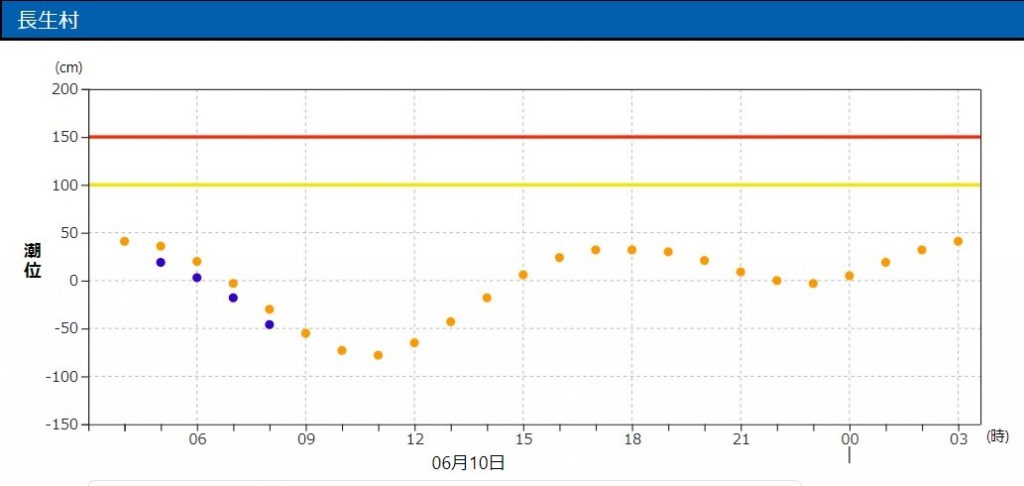This screenshot has width=1024, height=486.
Task: Click the (cm) unit label
Action: [x=68, y=67]
